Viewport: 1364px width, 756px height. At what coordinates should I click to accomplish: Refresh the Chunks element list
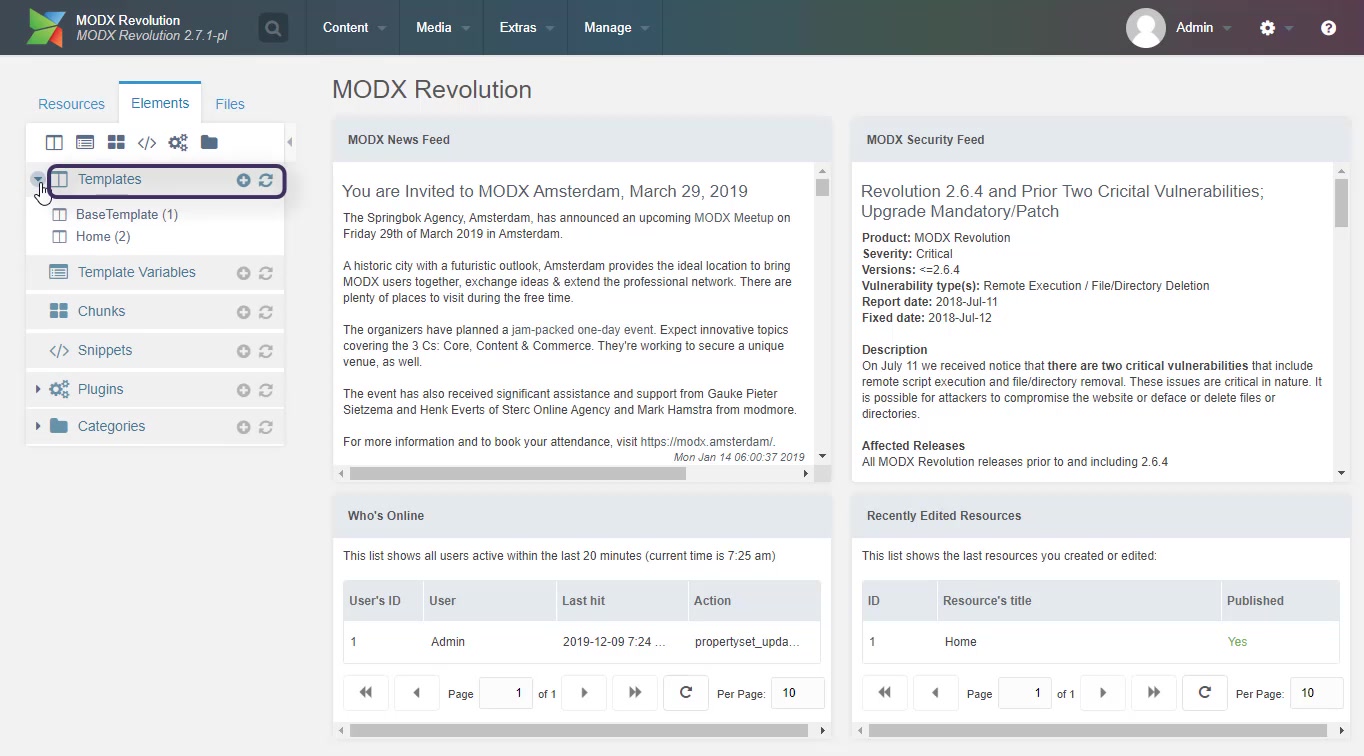[x=266, y=312]
